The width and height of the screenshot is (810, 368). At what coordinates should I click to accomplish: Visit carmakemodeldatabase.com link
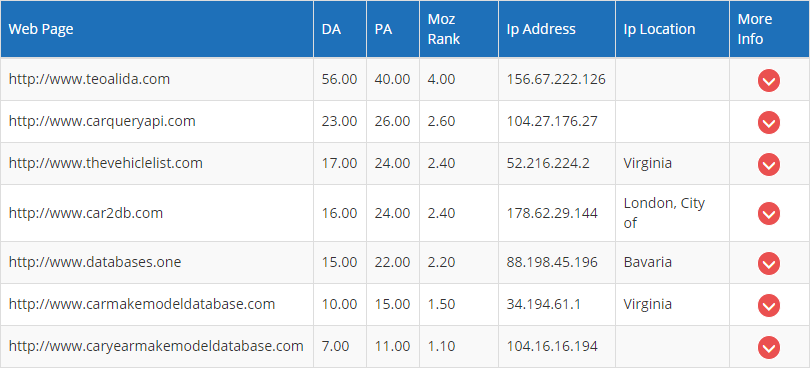[142, 304]
